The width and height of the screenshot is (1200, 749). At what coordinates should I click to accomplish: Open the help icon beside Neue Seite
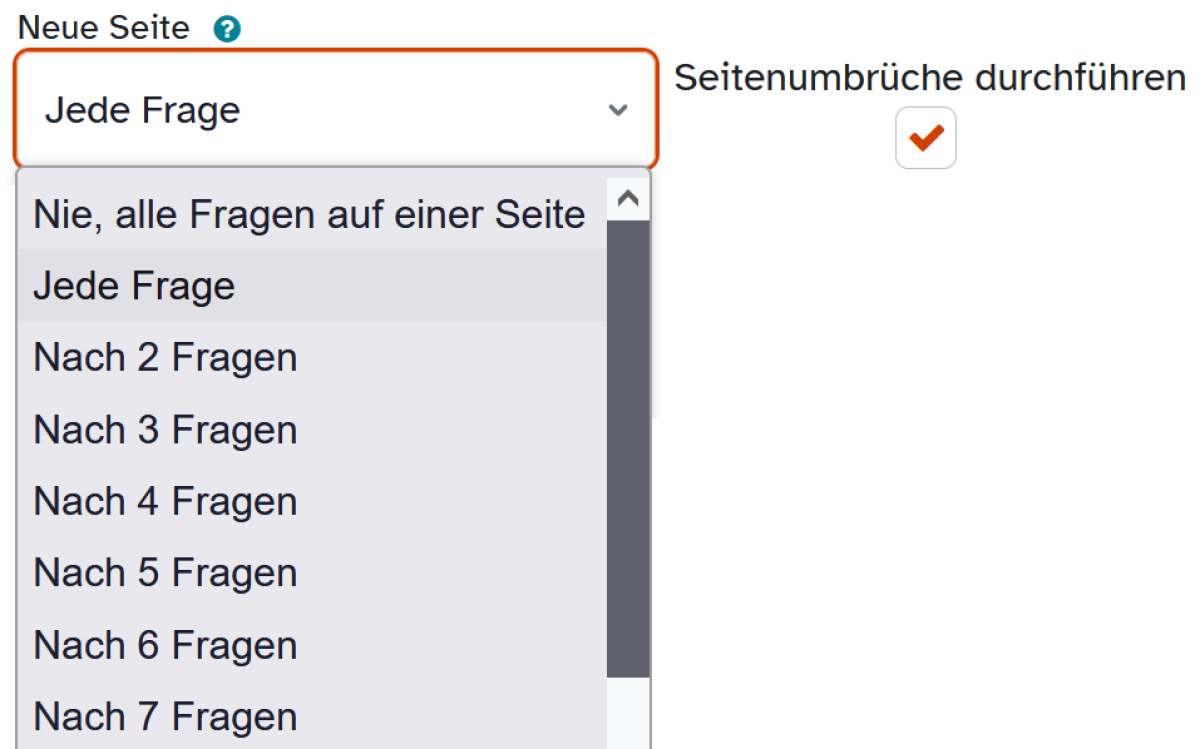228,30
